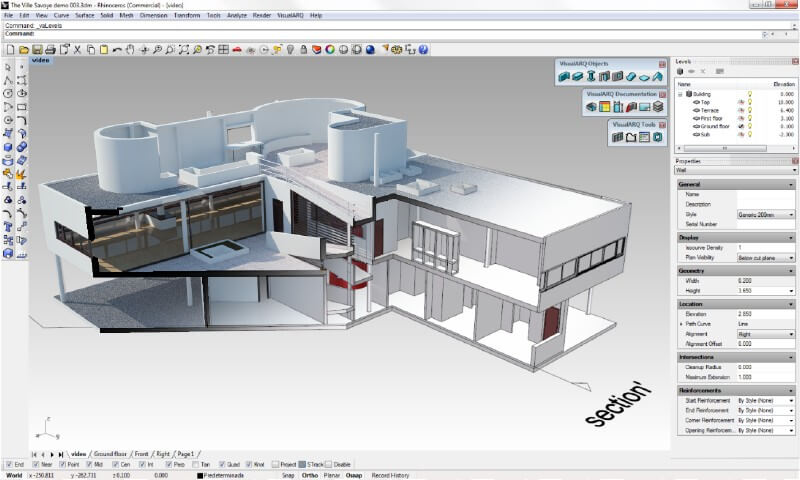Uncheck the Near osnap checkbox
800x480 pixels.
click(36, 464)
